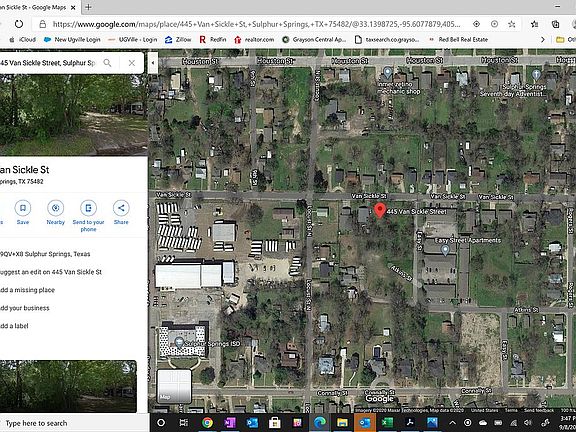
Task: Click the Sulphur Springs Seventh-day Adventist marker
Action: pyautogui.click(x=536, y=75)
